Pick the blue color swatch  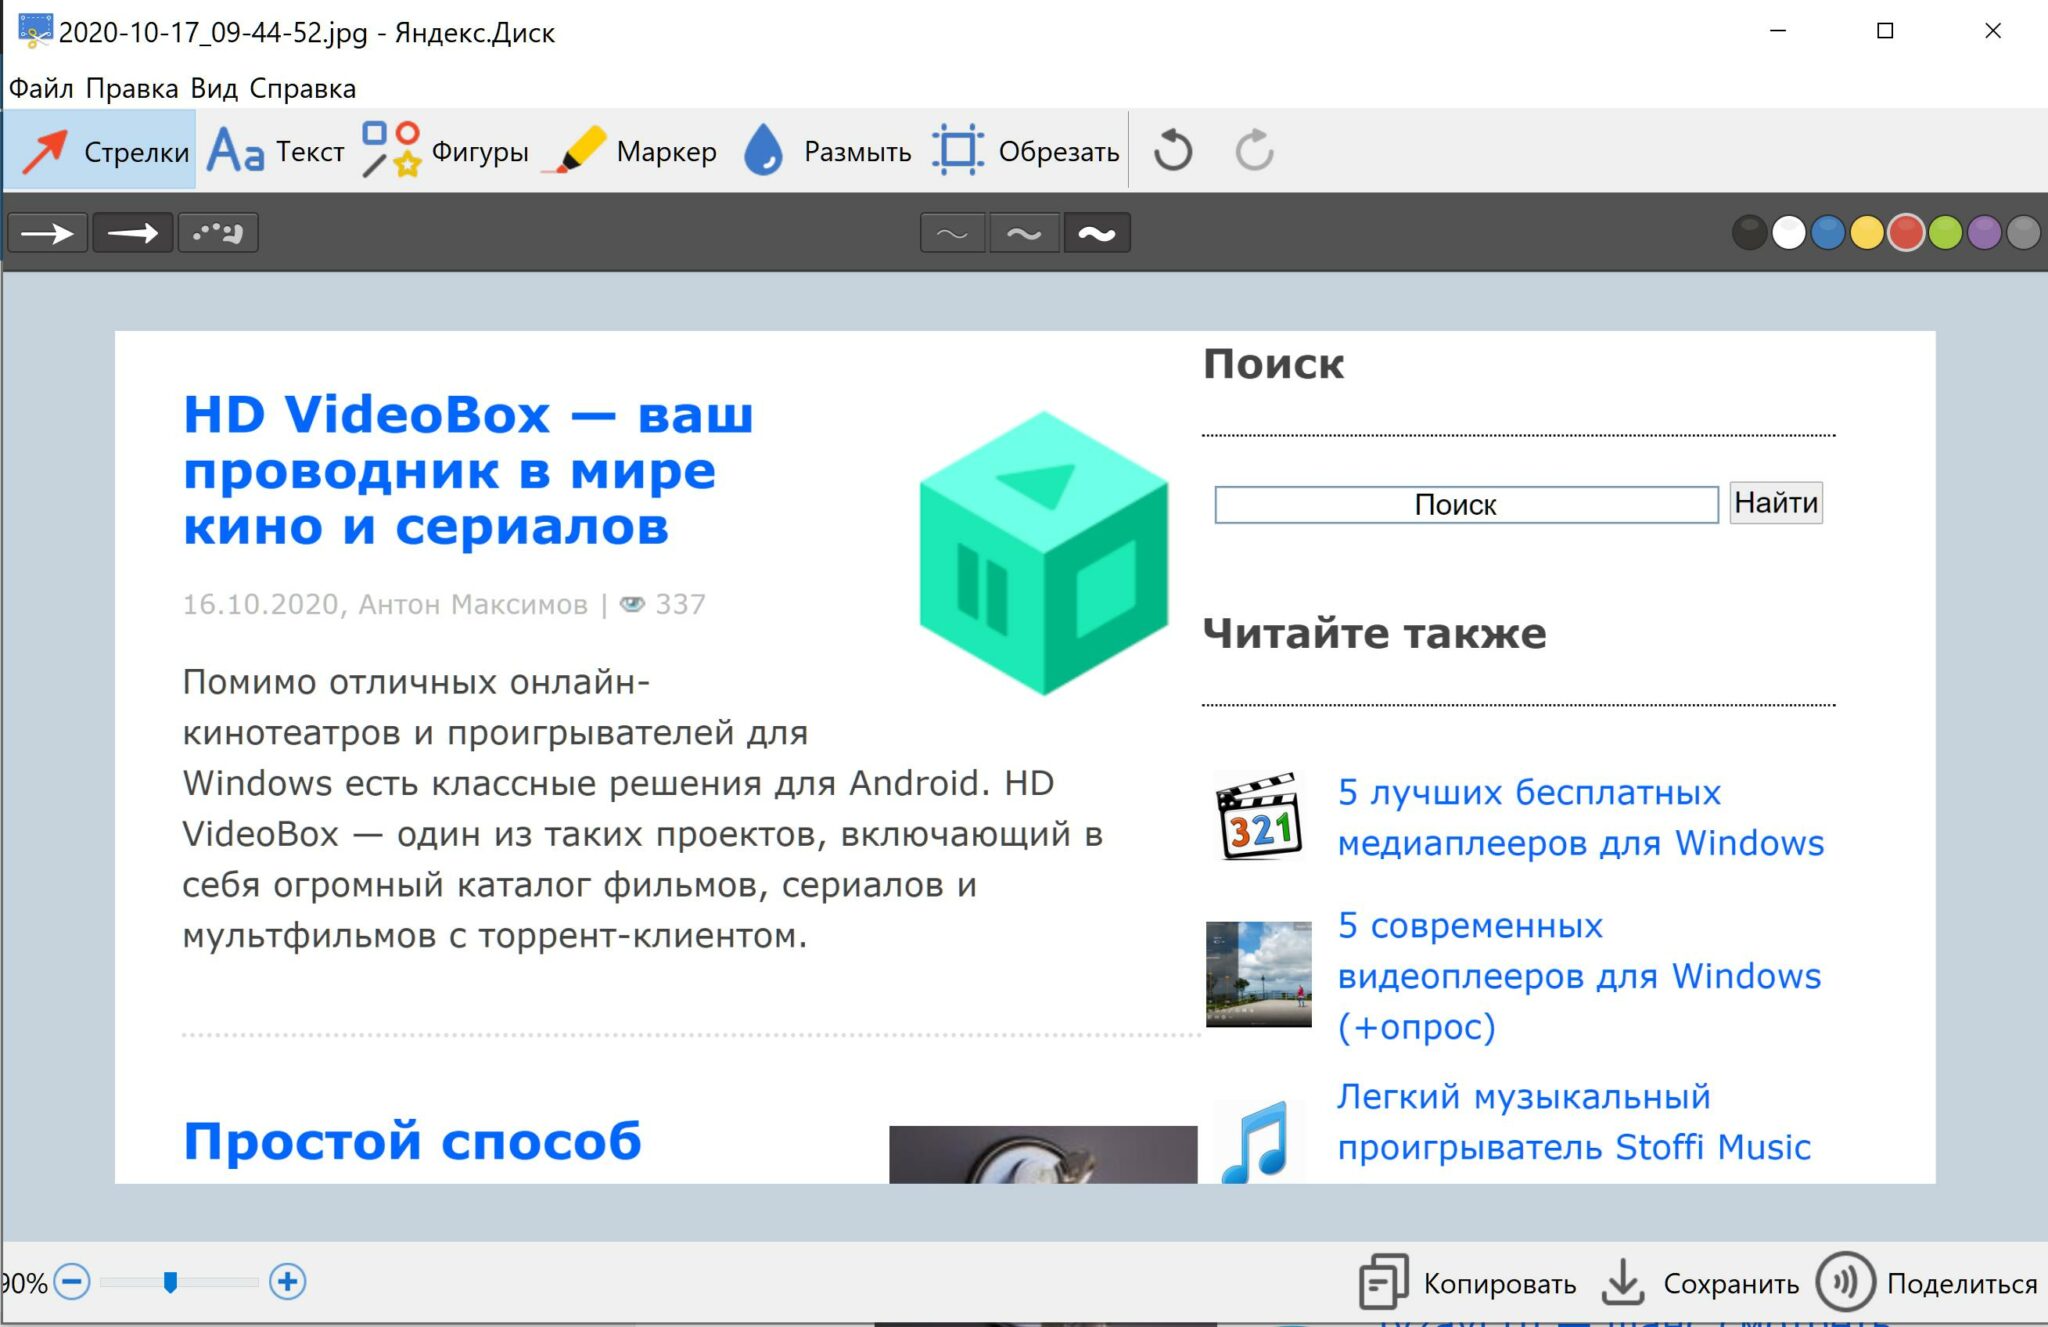point(1828,233)
